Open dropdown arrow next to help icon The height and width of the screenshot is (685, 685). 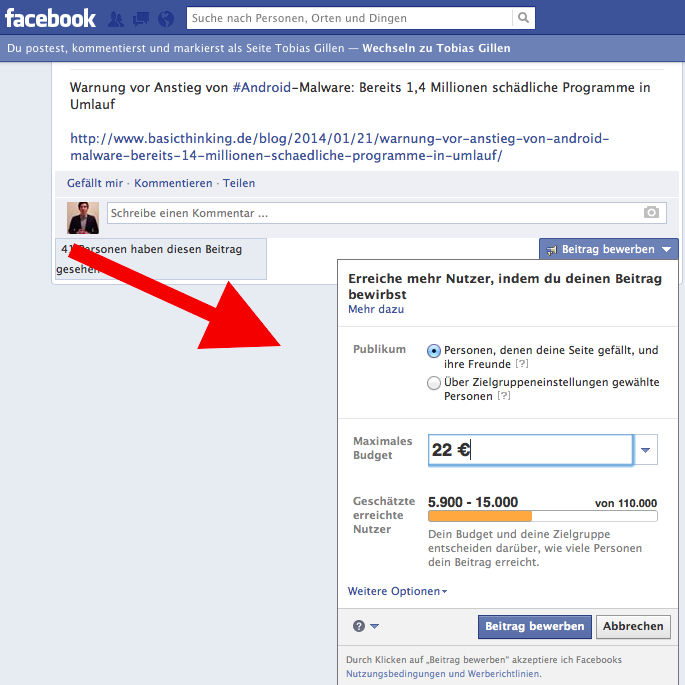pos(374,626)
